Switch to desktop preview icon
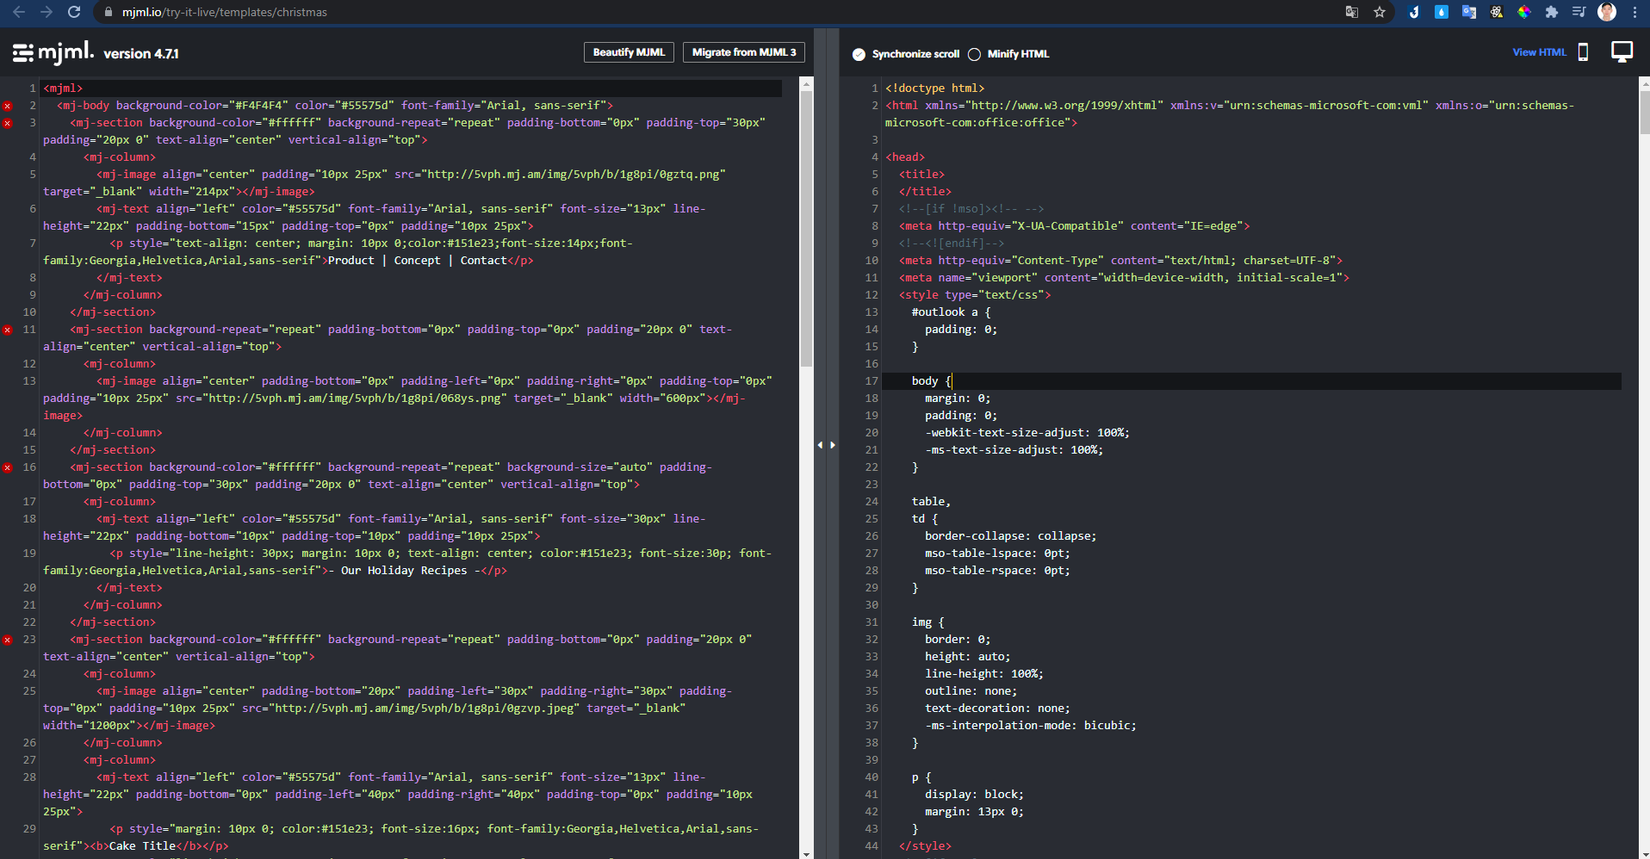The height and width of the screenshot is (859, 1650). pyautogui.click(x=1621, y=52)
